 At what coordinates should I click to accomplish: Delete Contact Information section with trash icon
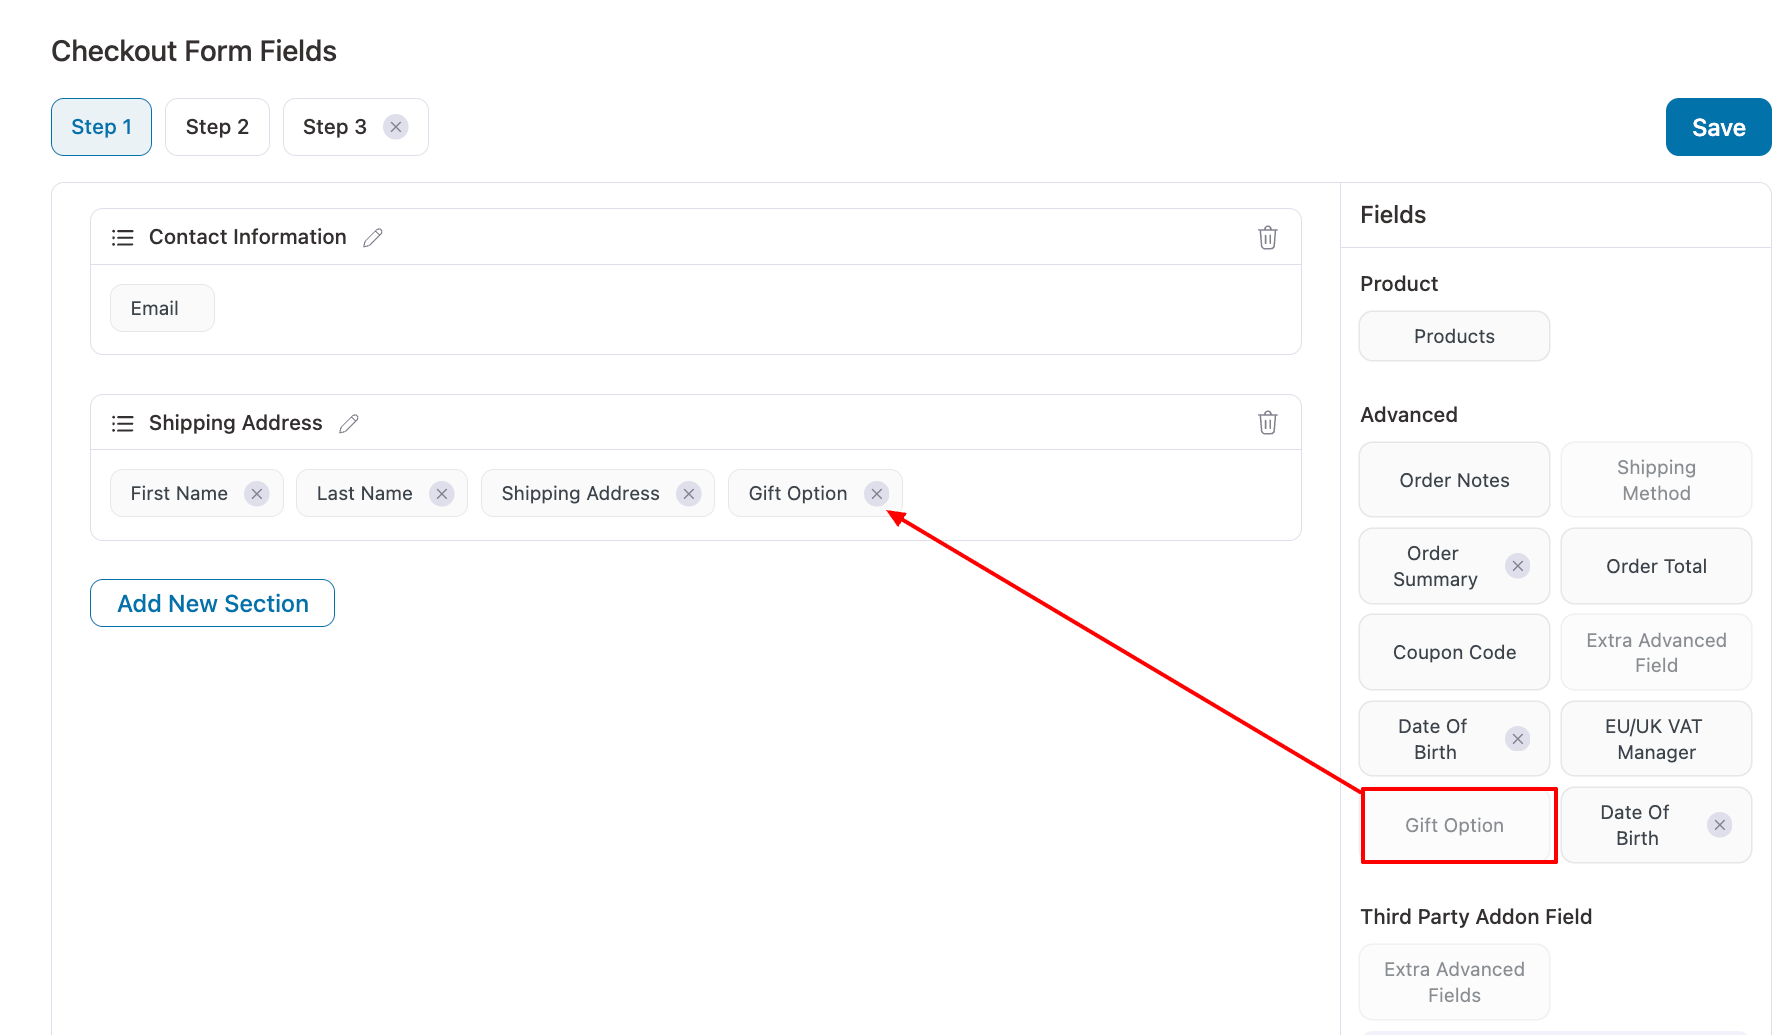pos(1267,237)
